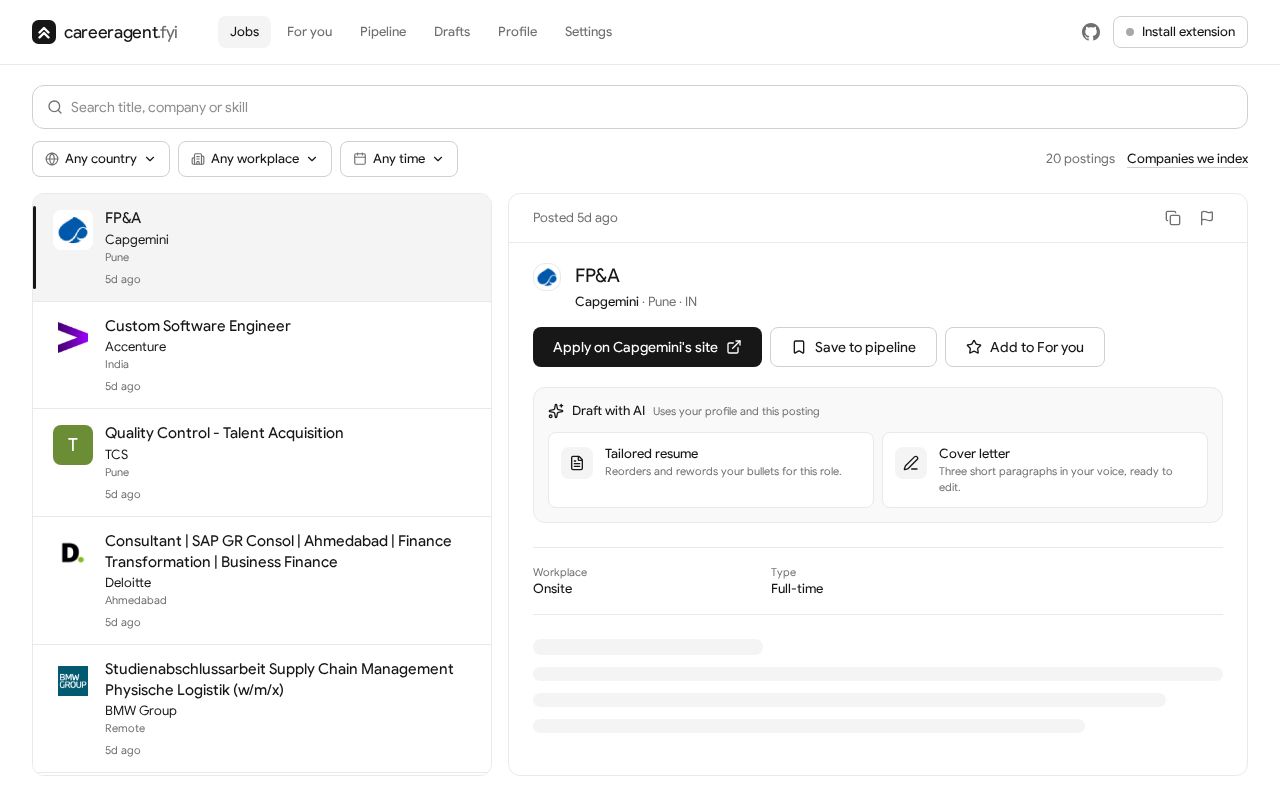This screenshot has height=800, width=1280.
Task: Open the Any workplace filter dropdown
Action: [x=255, y=159]
